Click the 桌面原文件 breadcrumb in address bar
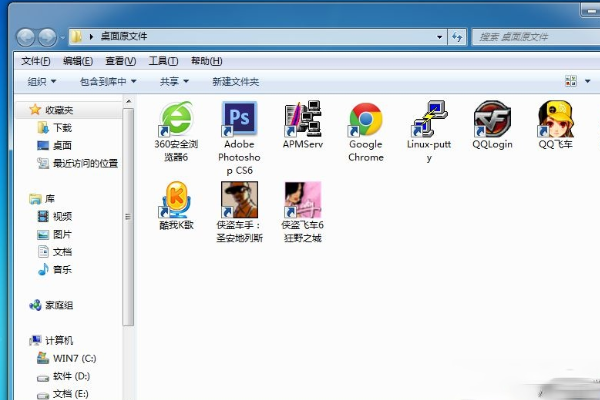Image resolution: width=600 pixels, height=400 pixels. 124,37
